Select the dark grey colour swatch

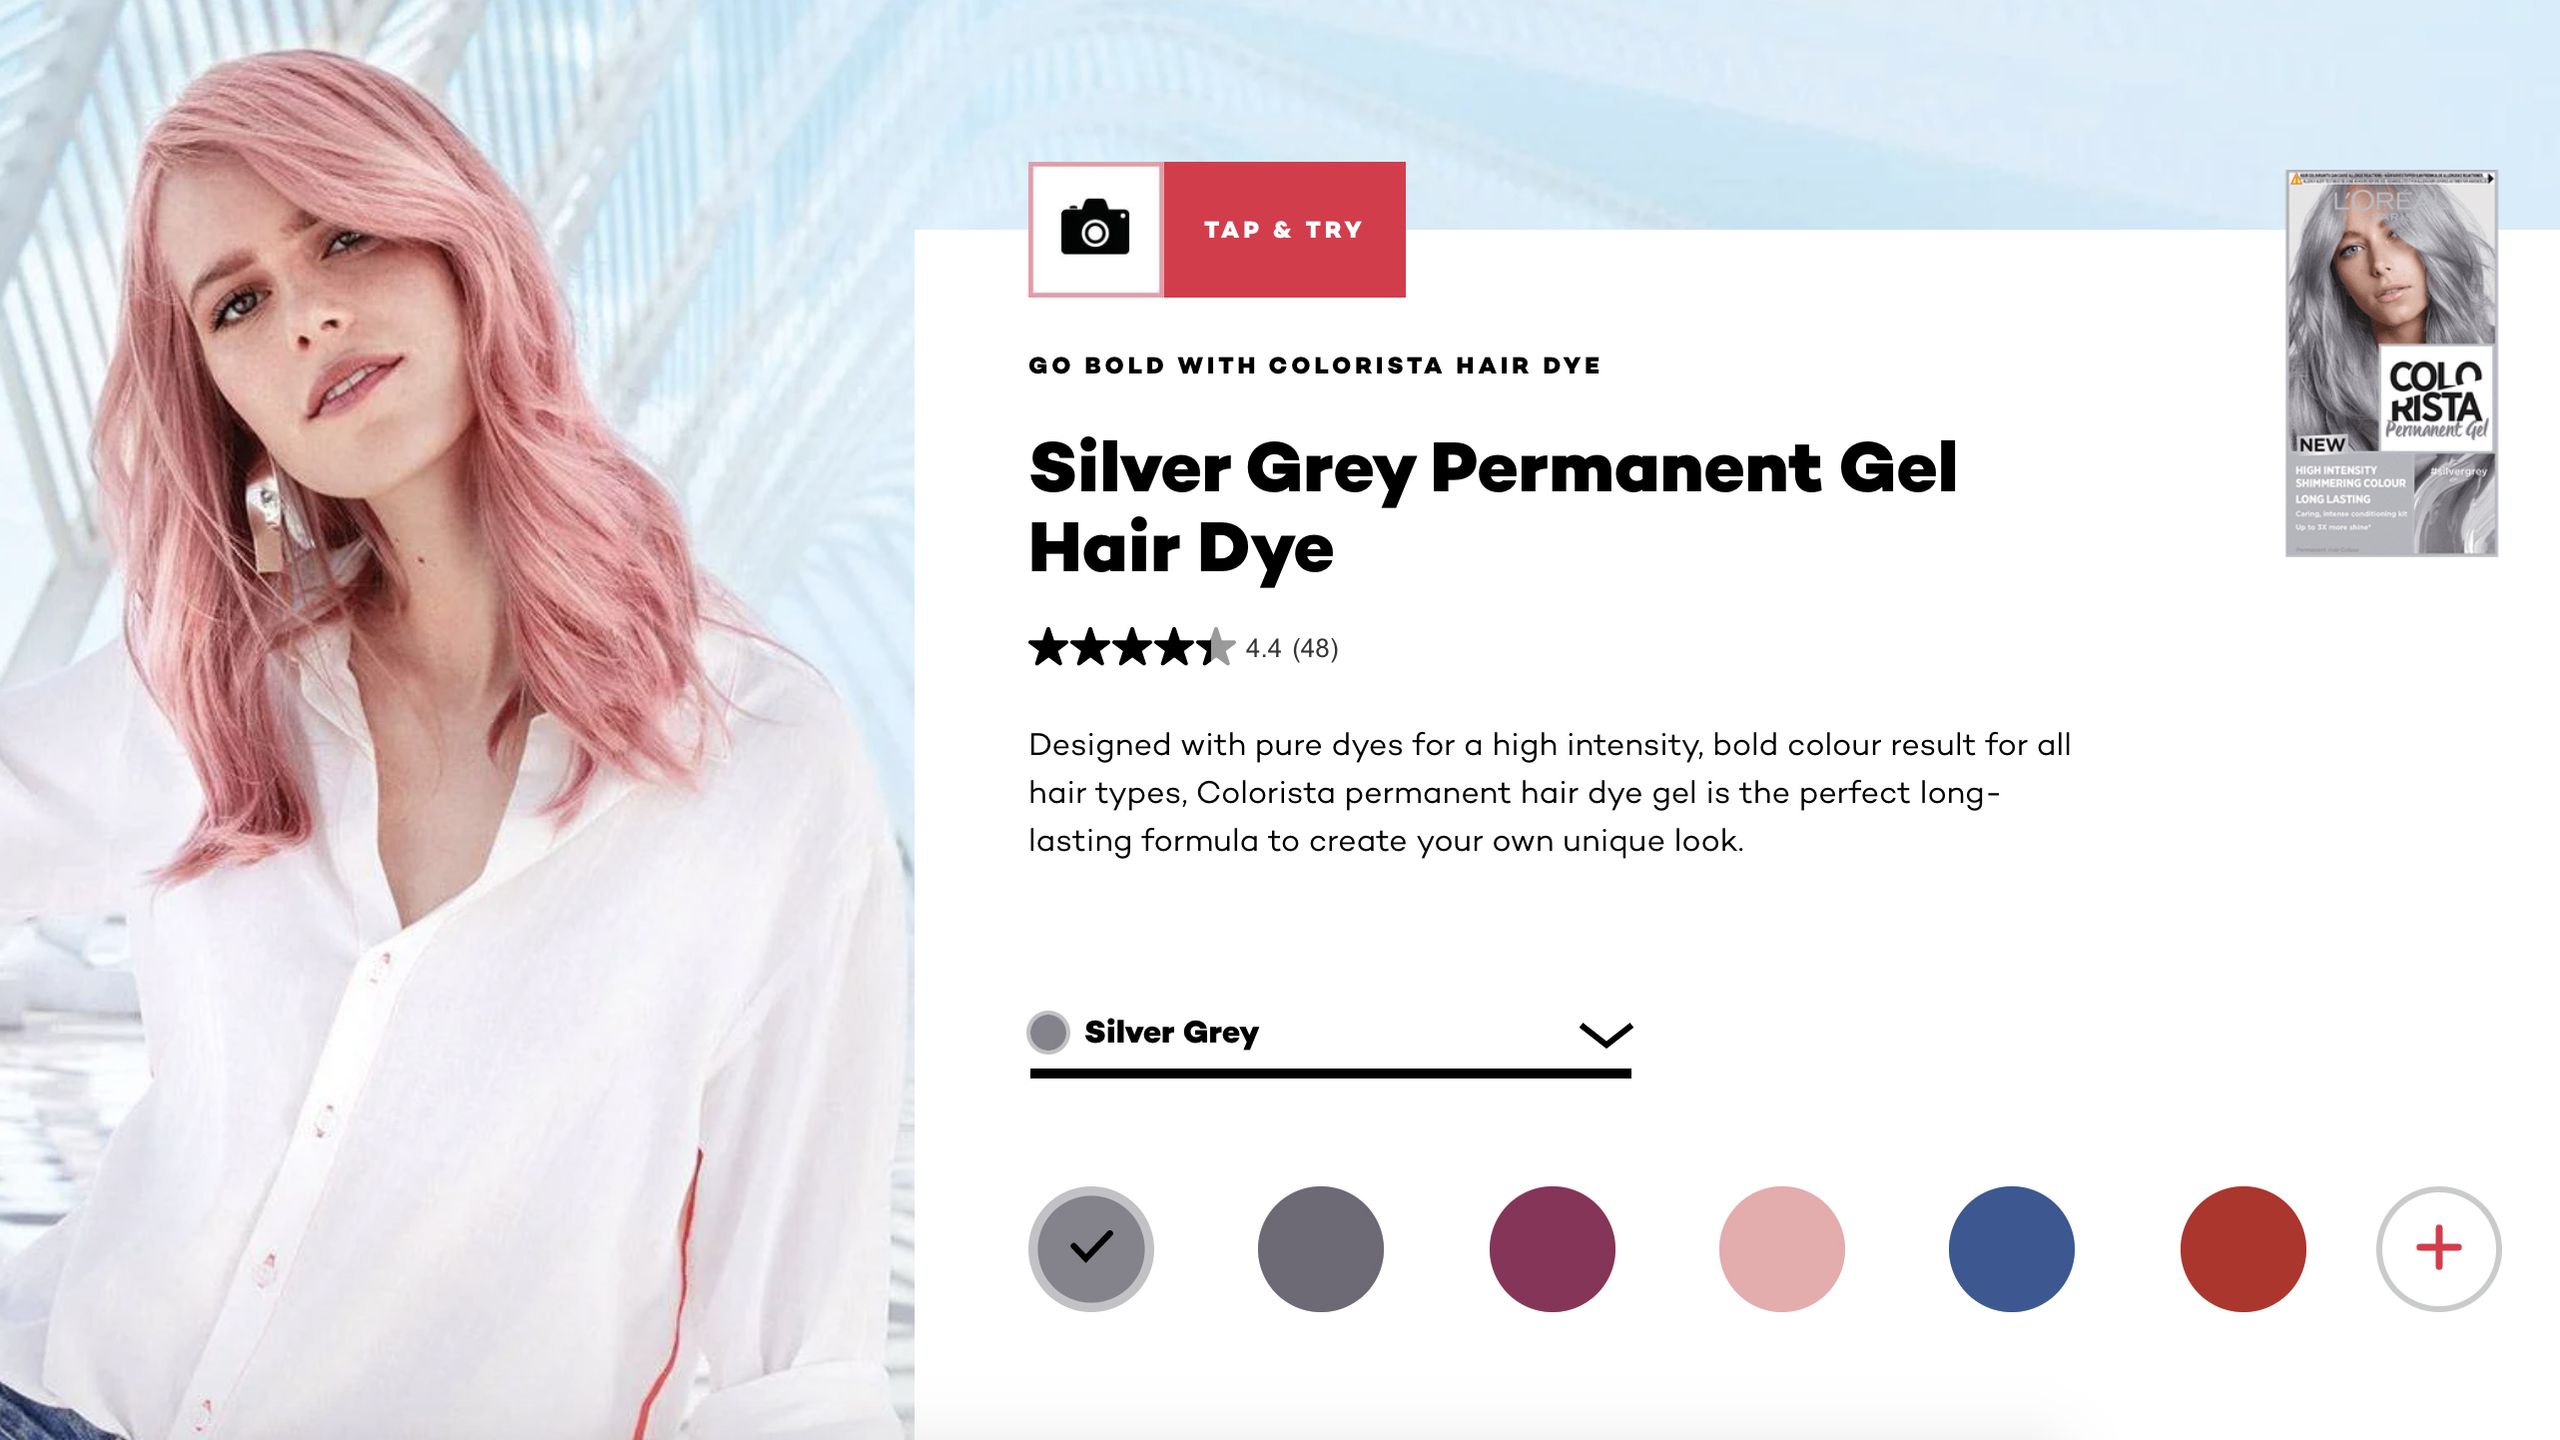(1321, 1249)
